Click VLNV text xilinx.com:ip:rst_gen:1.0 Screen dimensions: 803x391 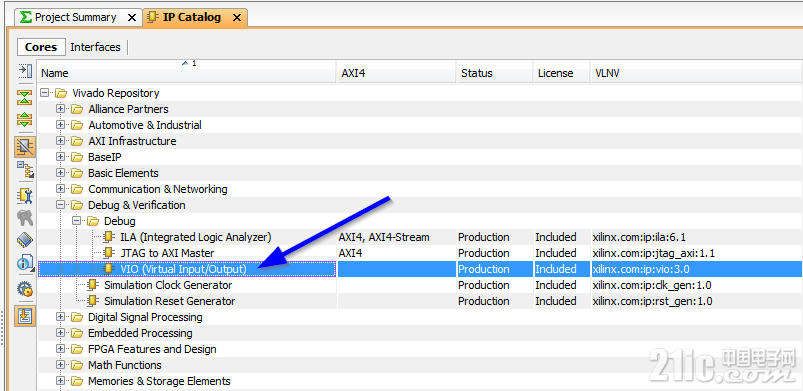coord(652,301)
